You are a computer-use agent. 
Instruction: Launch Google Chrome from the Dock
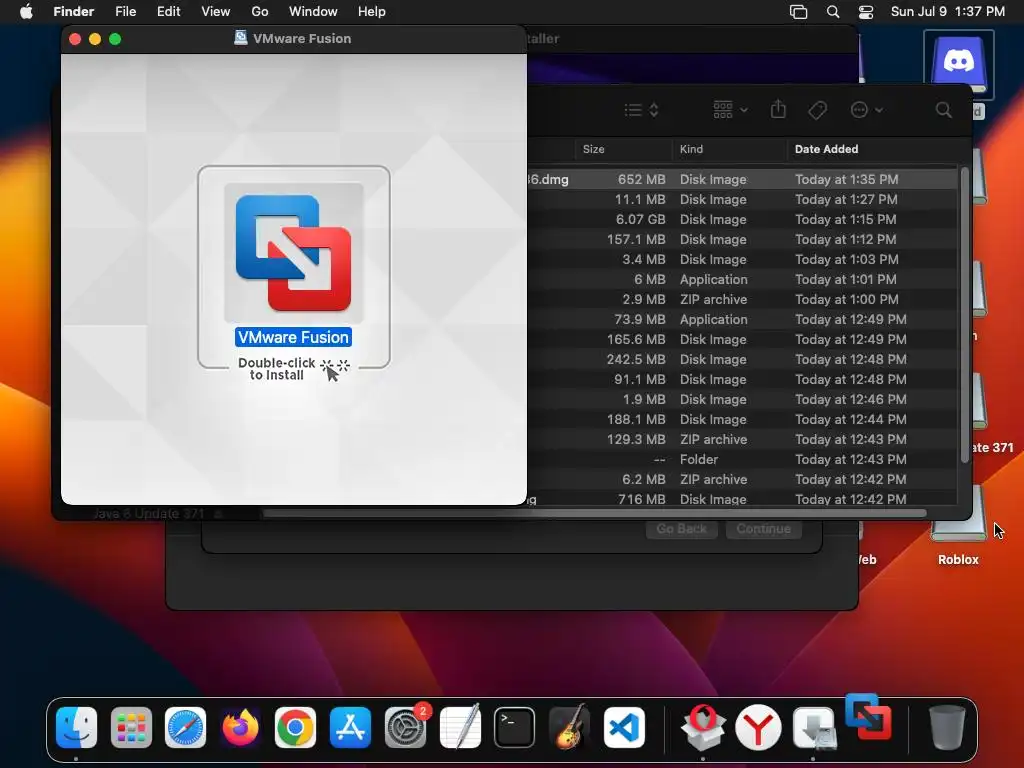[295, 727]
